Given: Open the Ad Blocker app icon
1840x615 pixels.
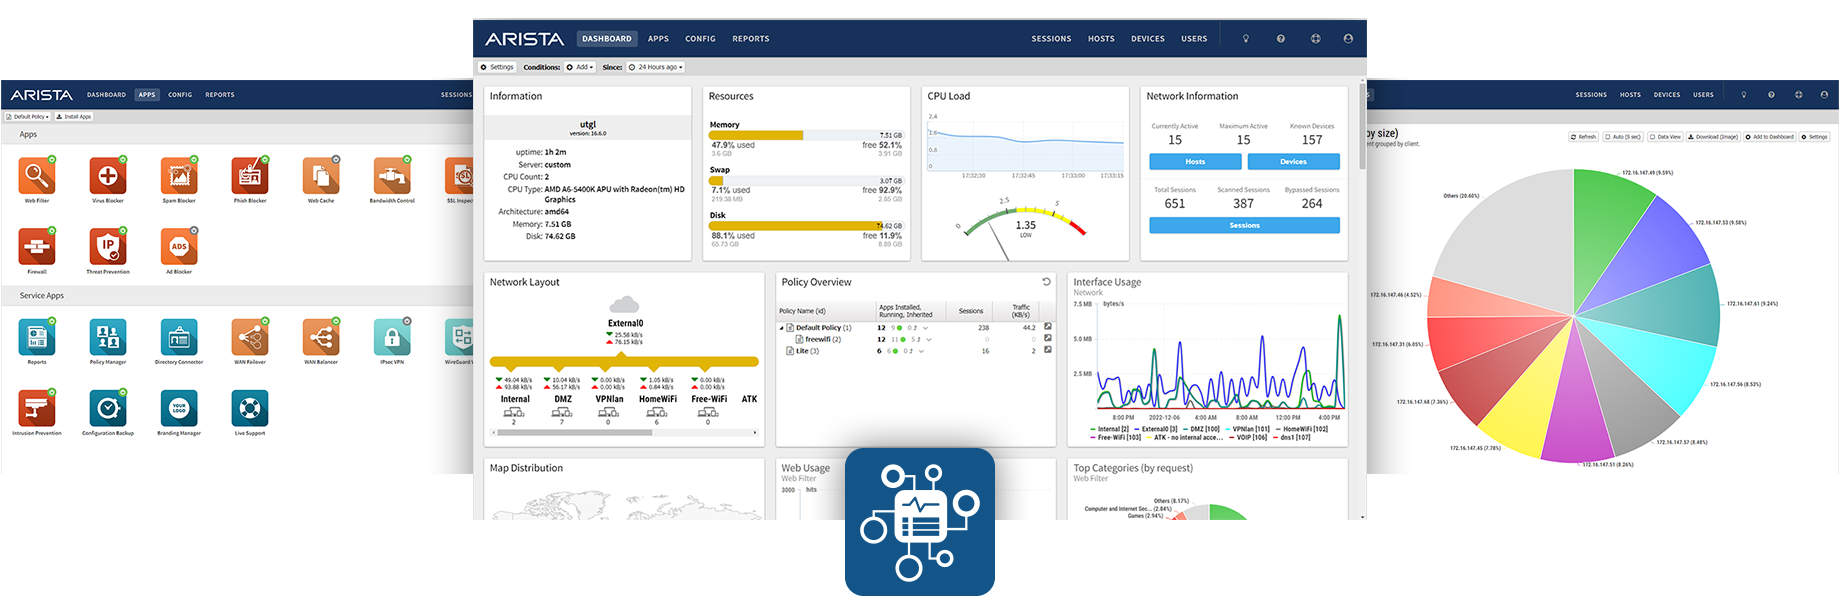Looking at the screenshot, I should (x=179, y=247).
